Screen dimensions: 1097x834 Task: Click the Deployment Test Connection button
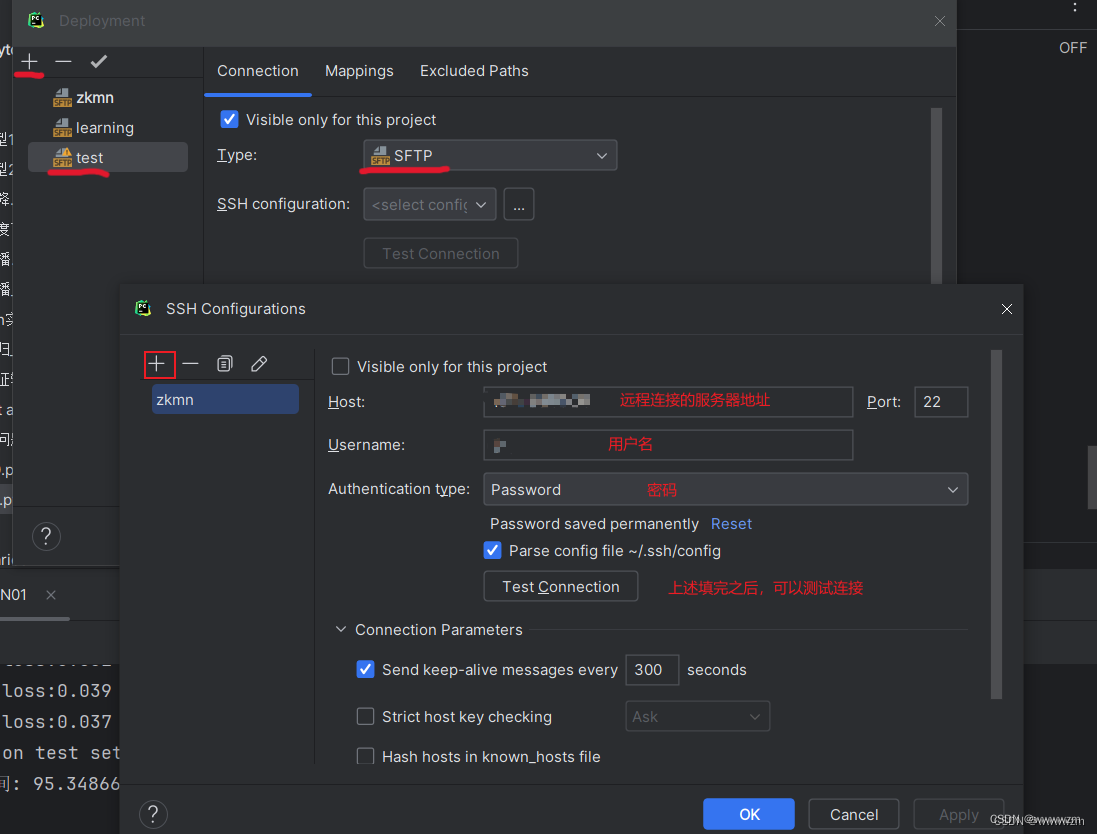point(441,253)
